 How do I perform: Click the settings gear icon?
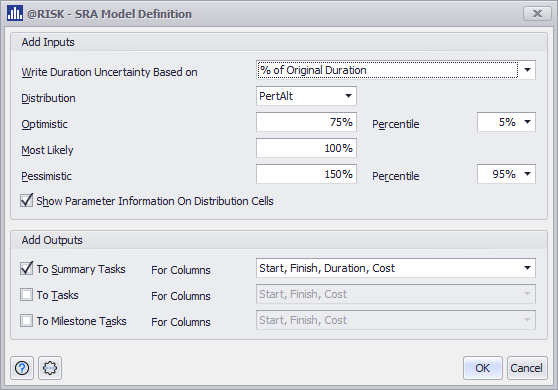click(50, 368)
